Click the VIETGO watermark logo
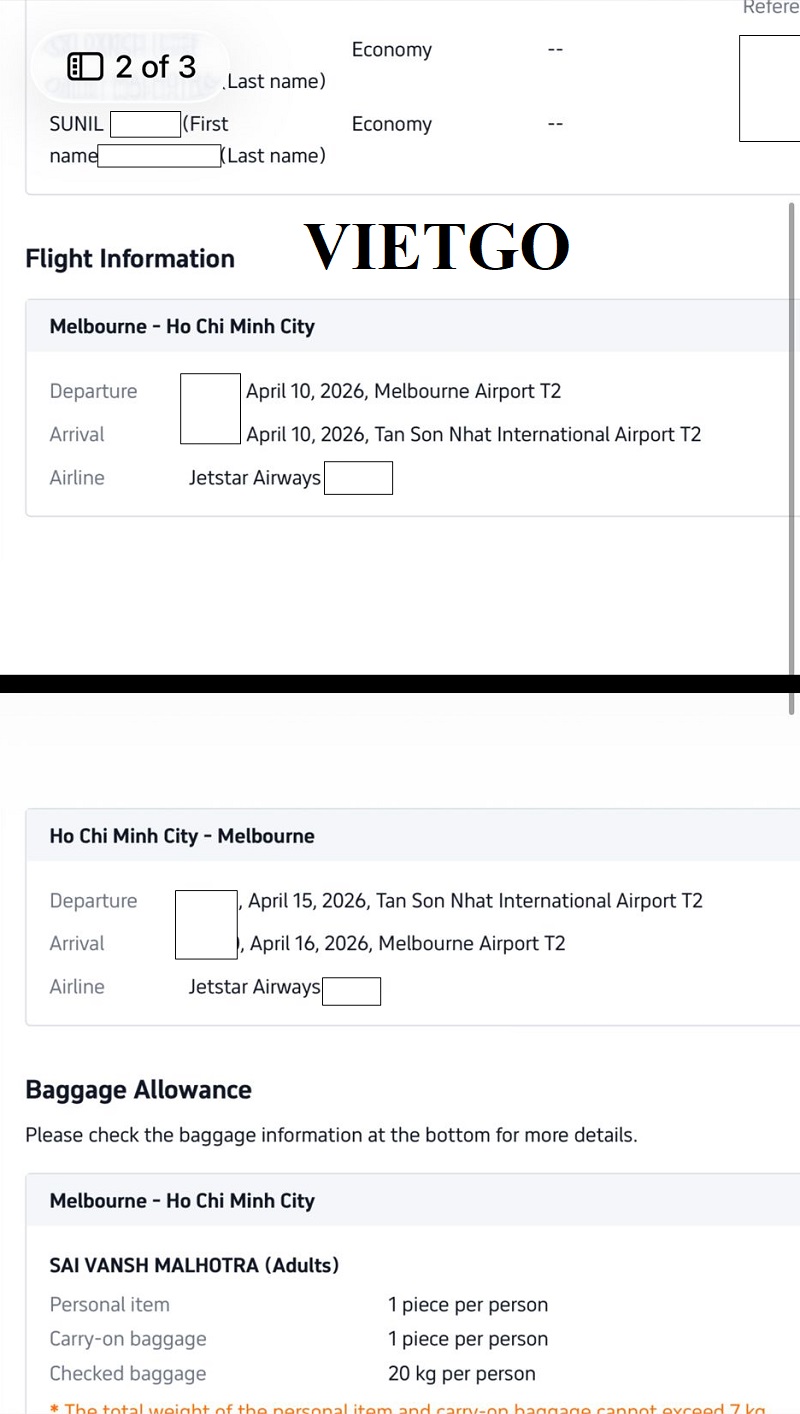 (x=437, y=247)
